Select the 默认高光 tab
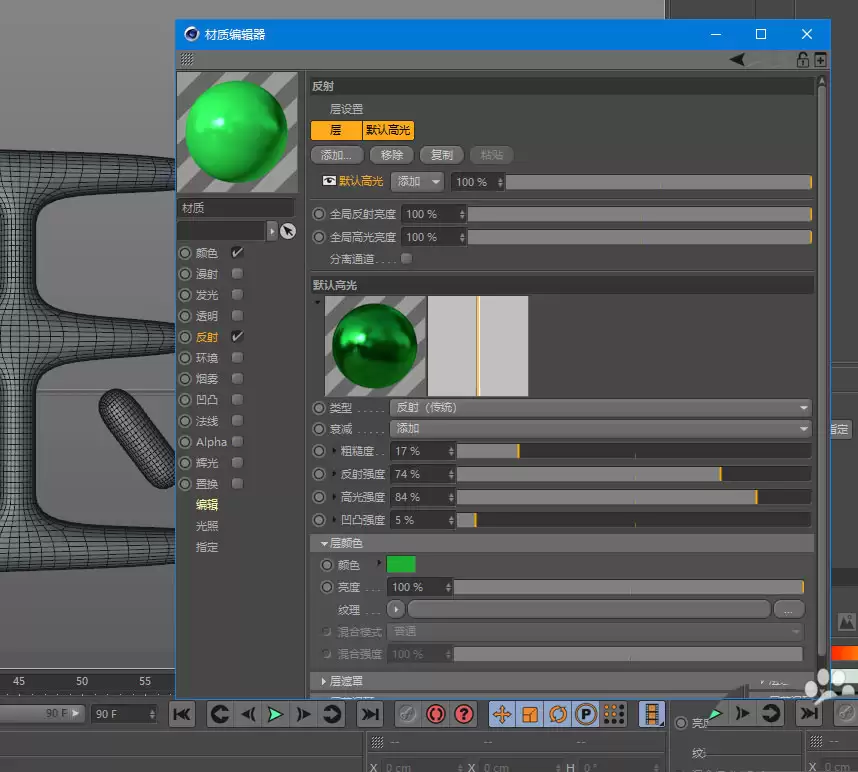 387,130
